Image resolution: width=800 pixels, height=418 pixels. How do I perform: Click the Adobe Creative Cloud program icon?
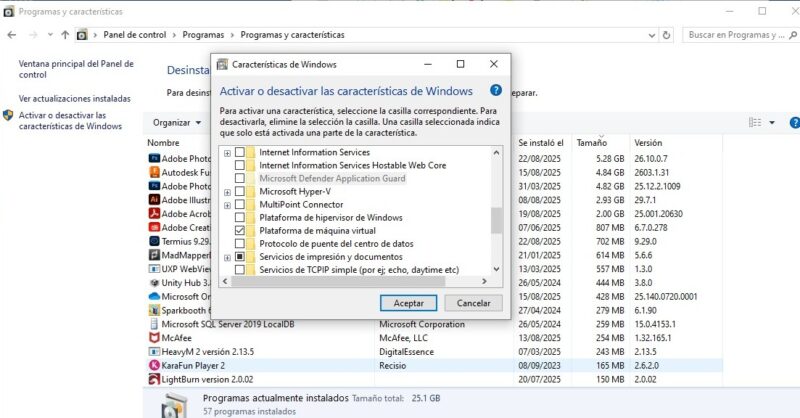coord(154,228)
